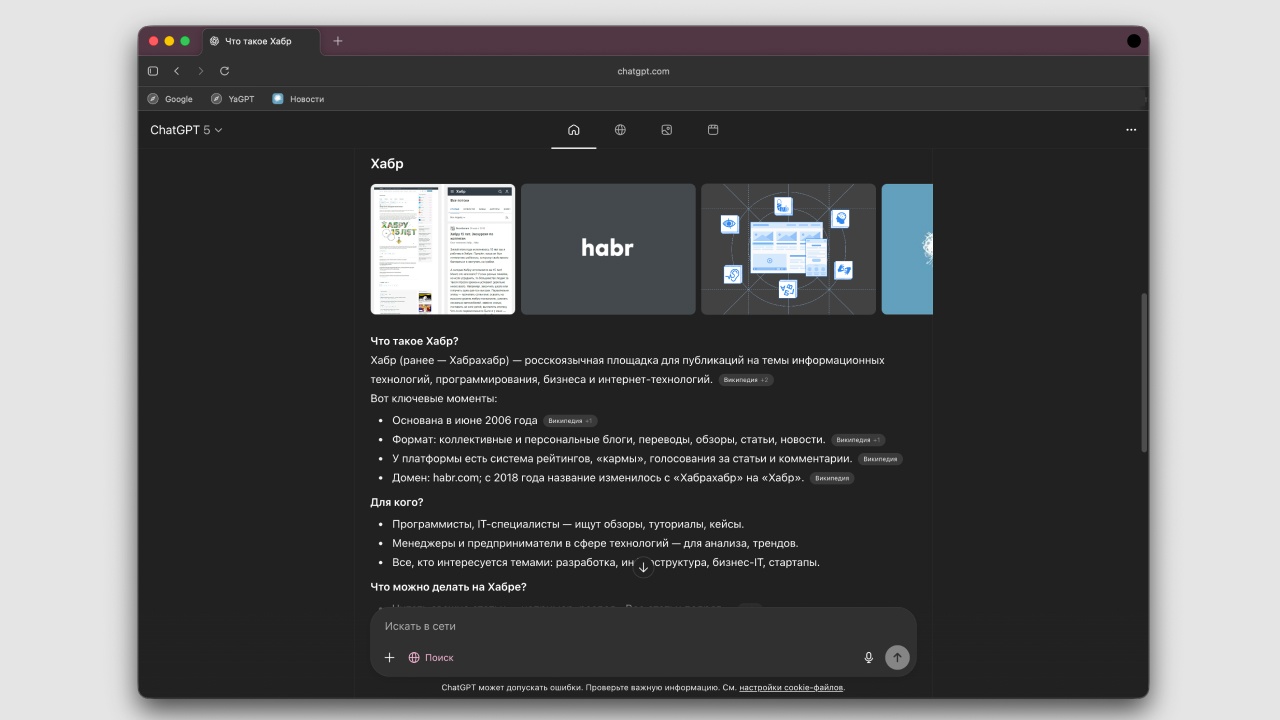Open the YaGPT bookmark
Image resolution: width=1280 pixels, height=720 pixels.
coord(232,99)
